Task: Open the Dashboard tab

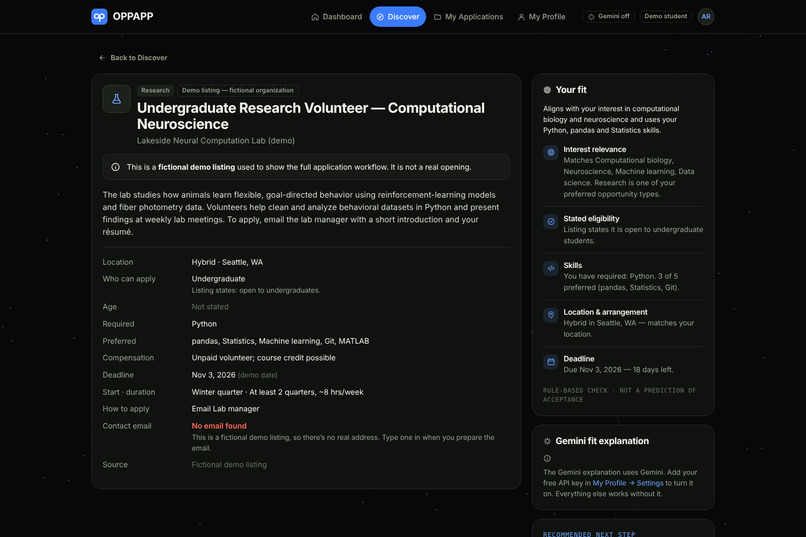Action: click(x=337, y=16)
